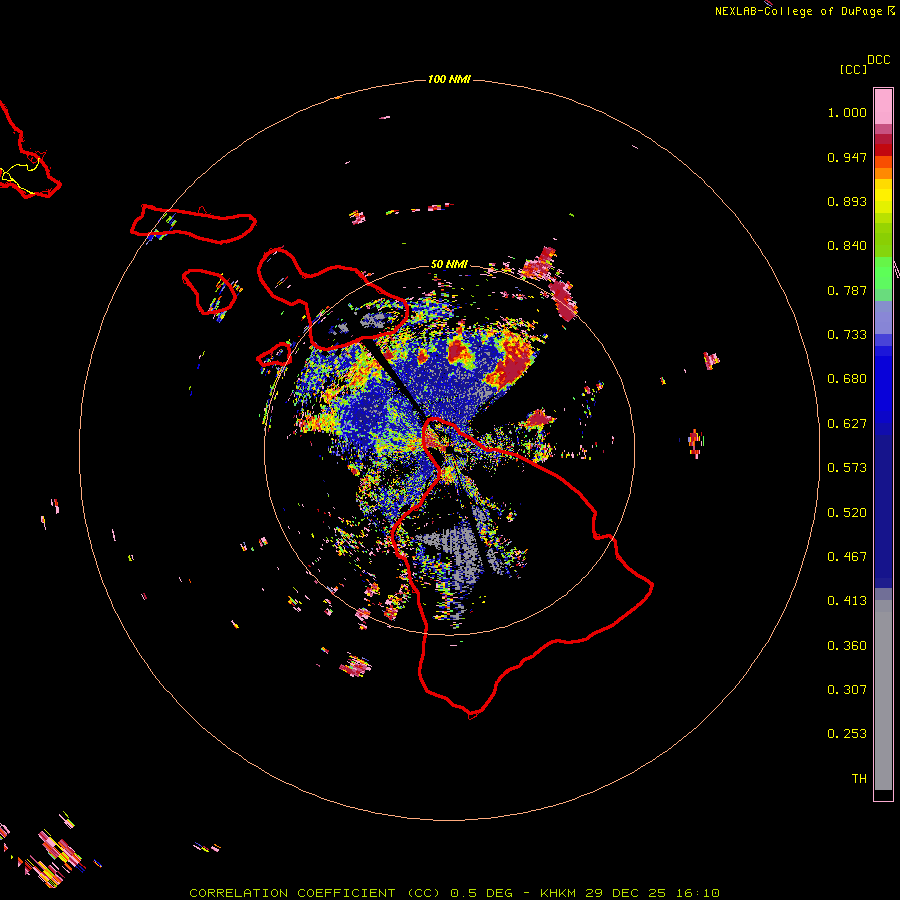Image resolution: width=900 pixels, height=900 pixels.
Task: Pick the large gray segment of the color bar
Action: pyautogui.click(x=883, y=695)
